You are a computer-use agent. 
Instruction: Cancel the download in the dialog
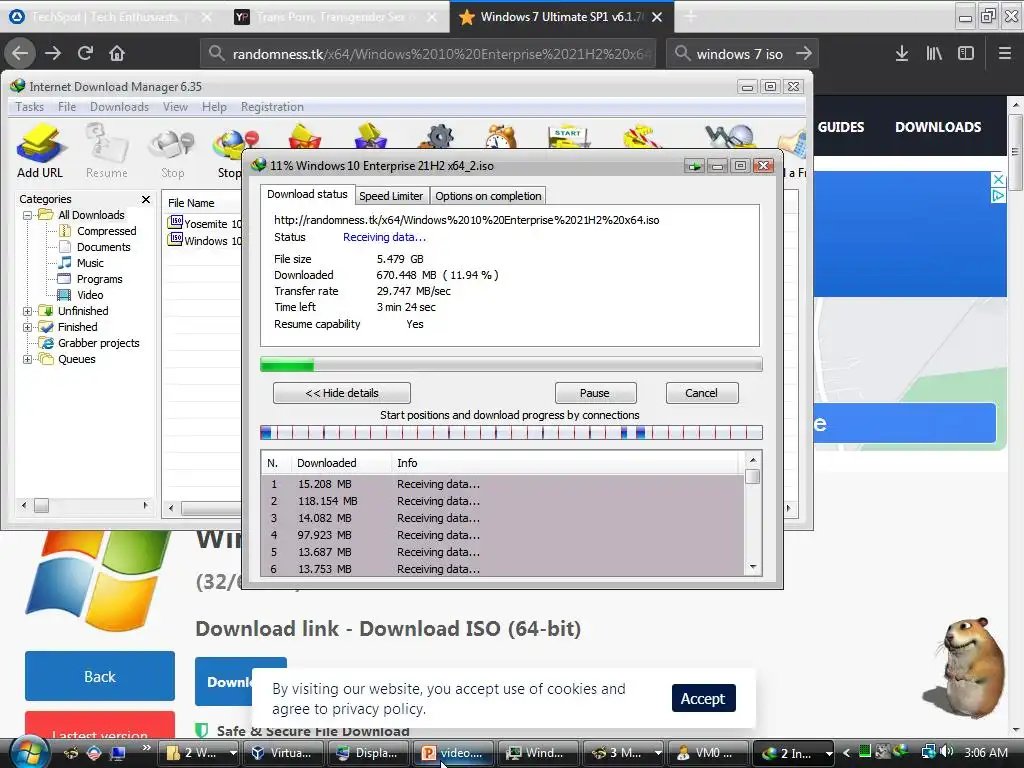click(701, 393)
